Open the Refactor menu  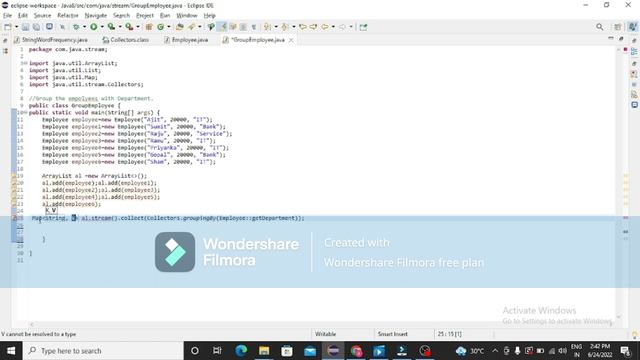pos(68,16)
